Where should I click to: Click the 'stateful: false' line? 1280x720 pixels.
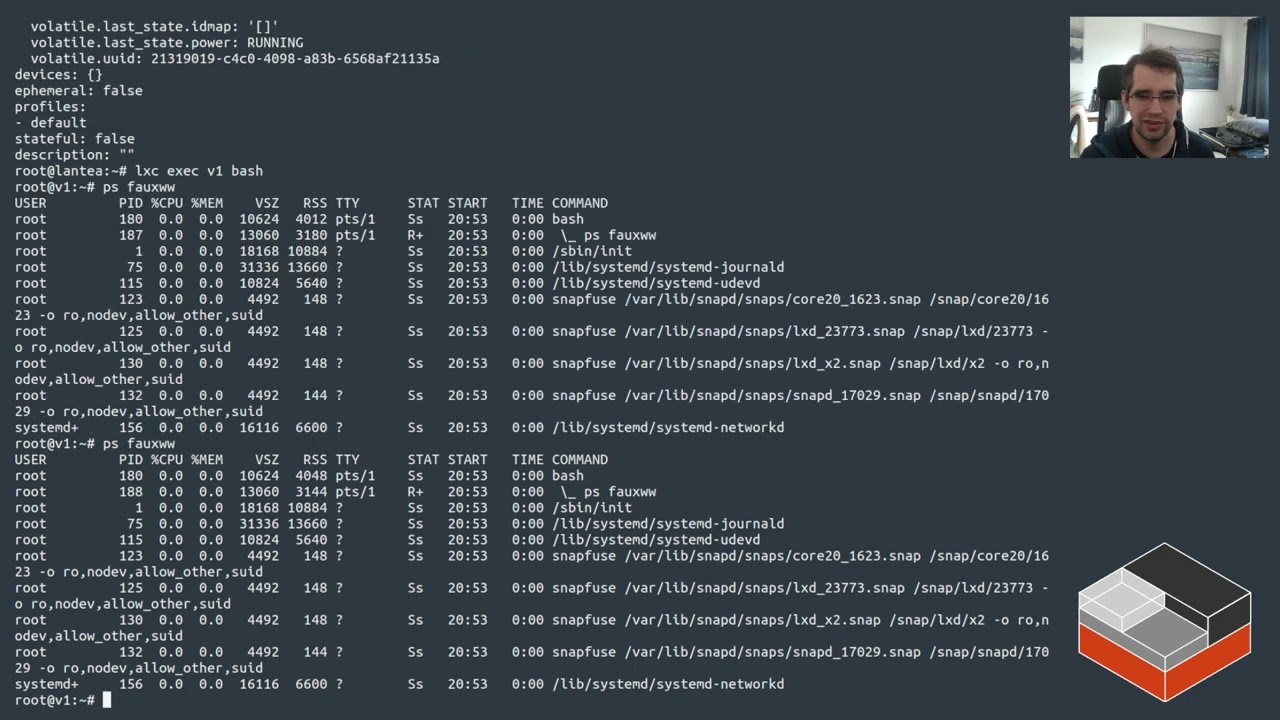pyautogui.click(x=74, y=139)
